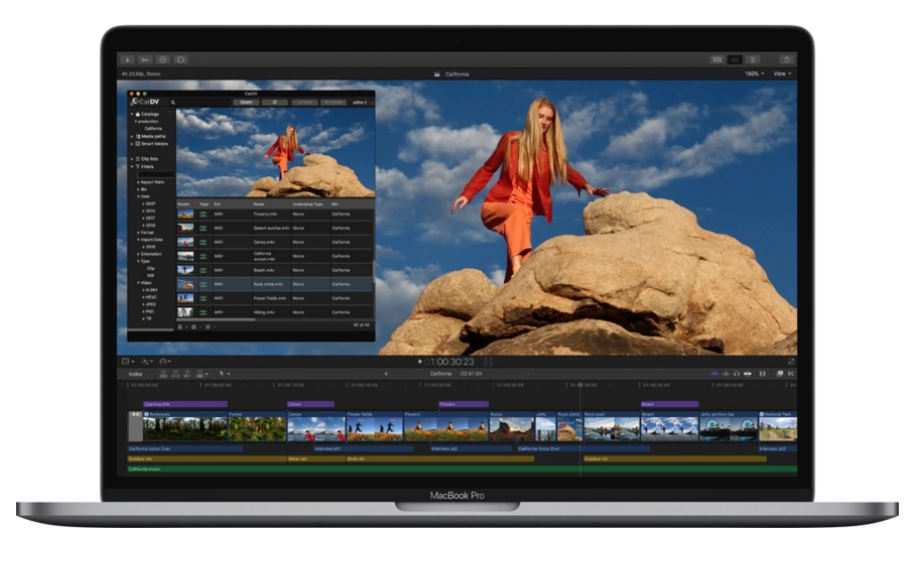Toggle the timeline panel visibility button
The height and width of the screenshot is (563, 916).
[735, 60]
